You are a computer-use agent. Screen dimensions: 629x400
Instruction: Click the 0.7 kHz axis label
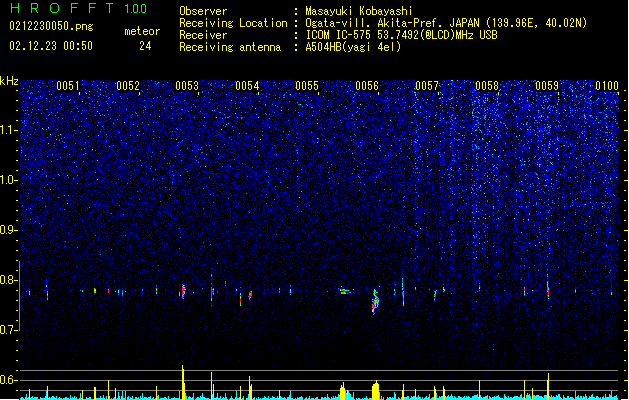(9, 330)
